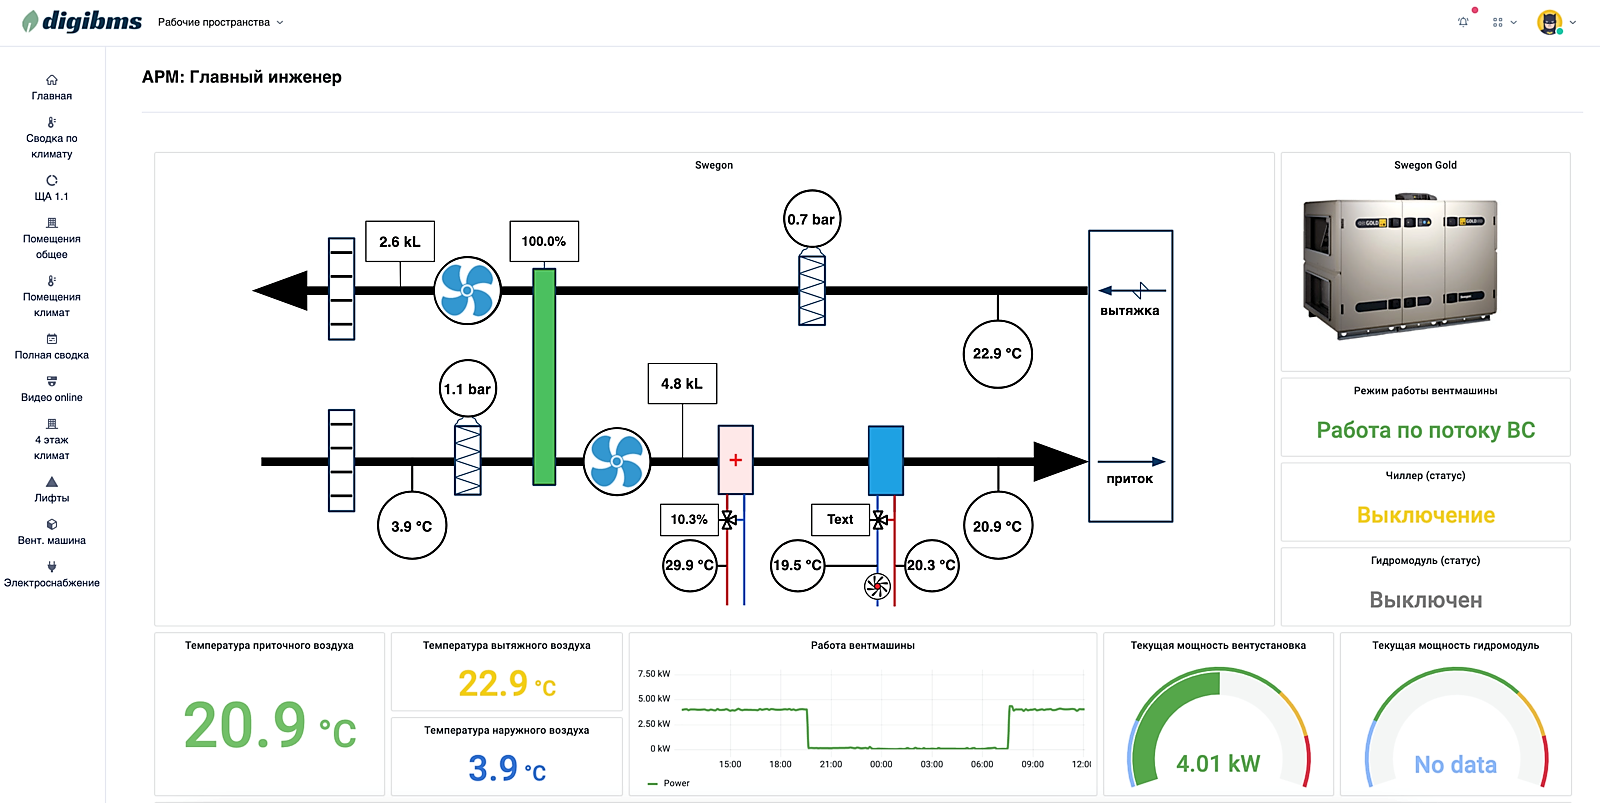Click the heater valve icon near 10.3%

pyautogui.click(x=729, y=520)
